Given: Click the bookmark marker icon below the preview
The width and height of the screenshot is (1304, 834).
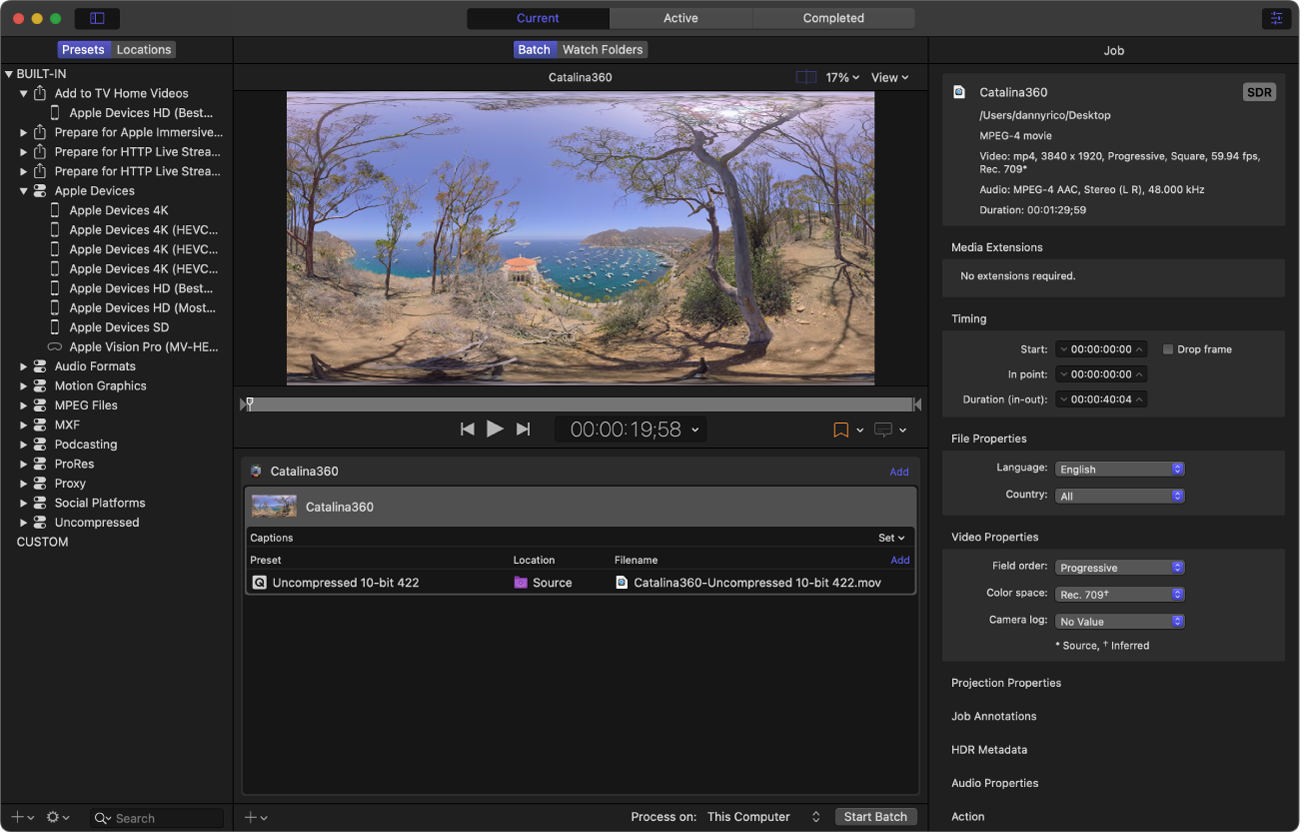Looking at the screenshot, I should coord(840,429).
